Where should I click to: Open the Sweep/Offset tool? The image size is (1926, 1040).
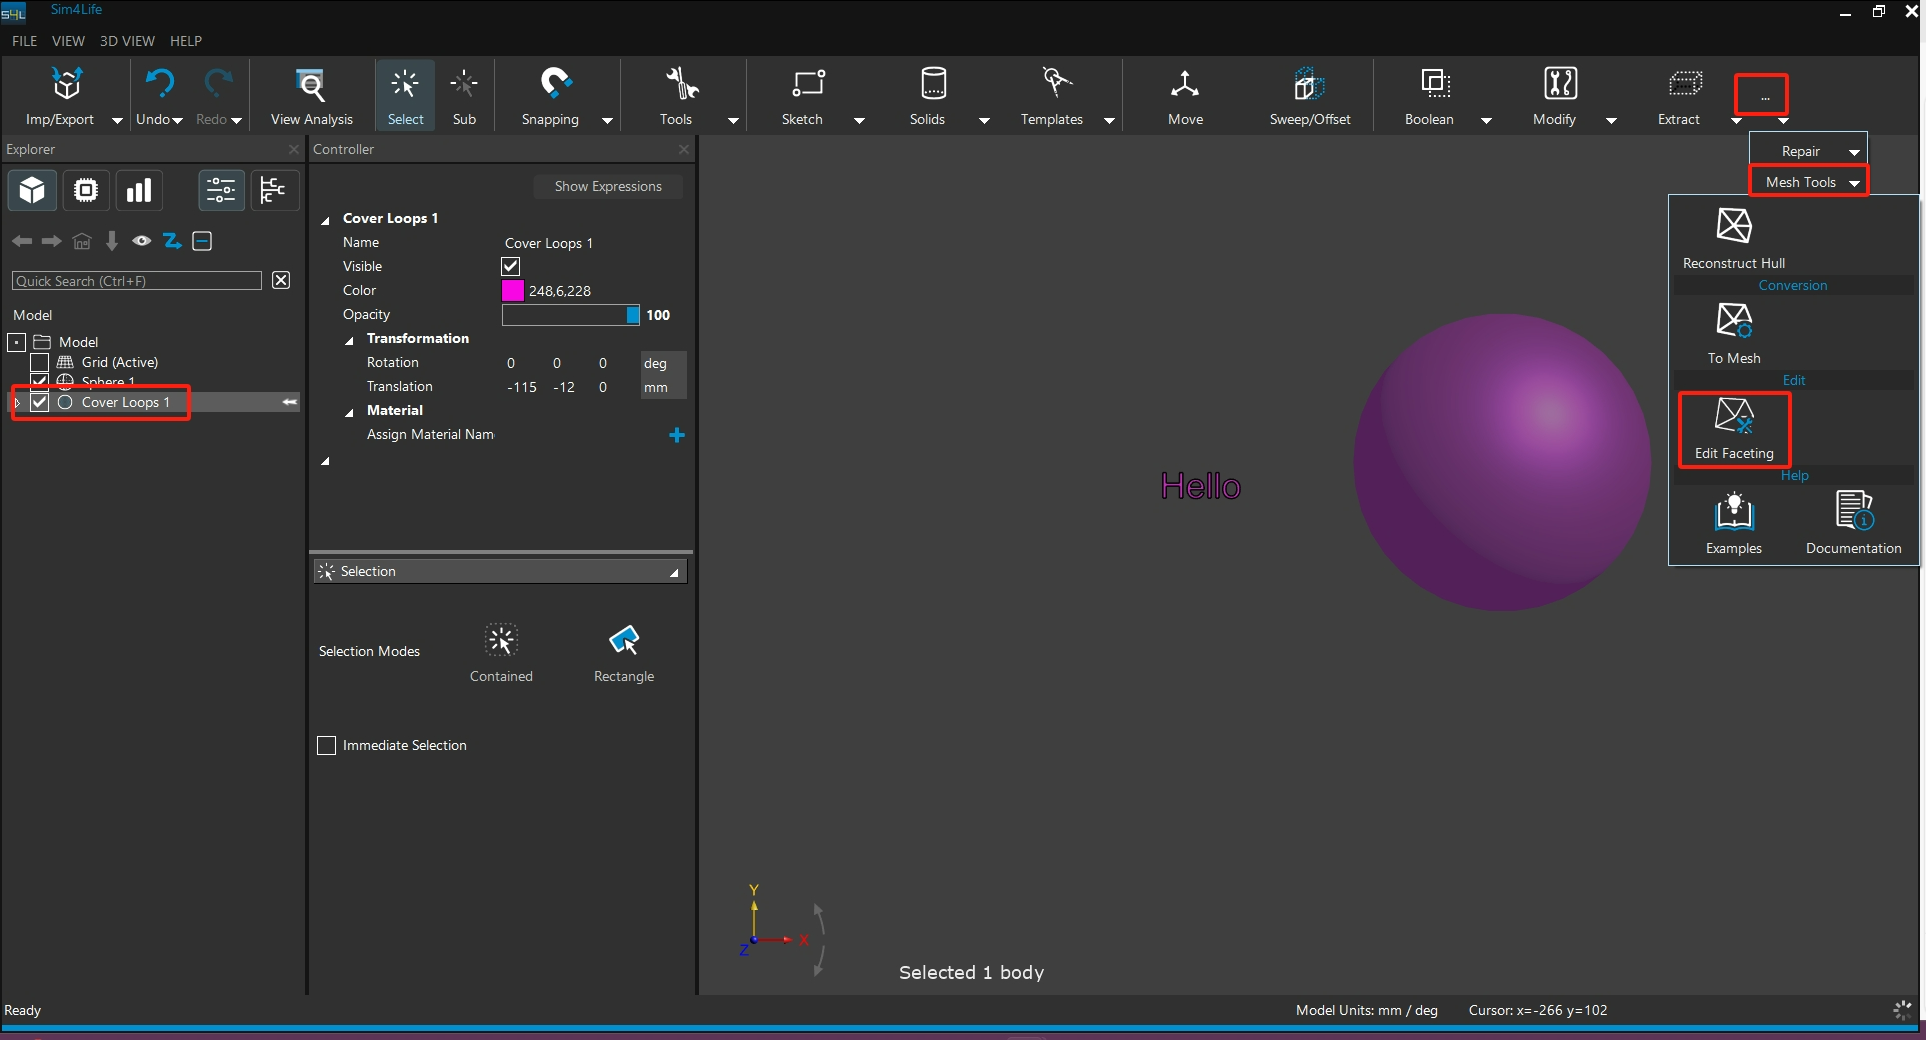pos(1309,85)
